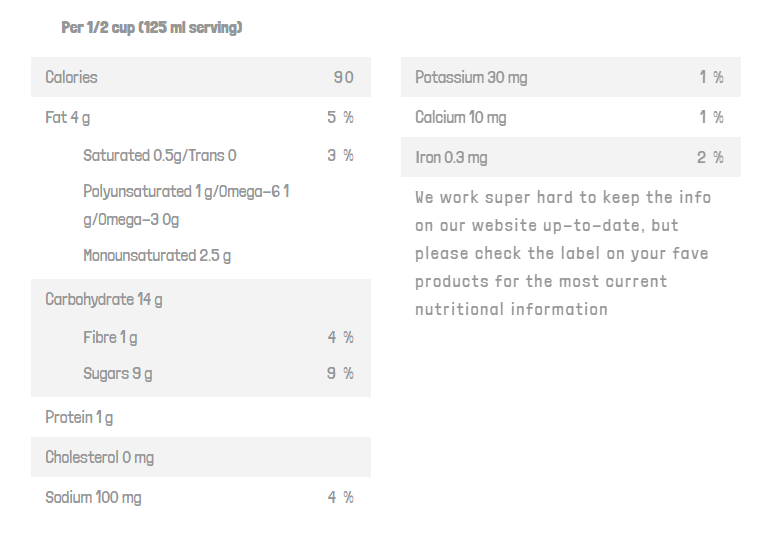Screen dimensions: 771x537
Task: Click the "Potassium 30 mg" label
Action: pos(471,77)
